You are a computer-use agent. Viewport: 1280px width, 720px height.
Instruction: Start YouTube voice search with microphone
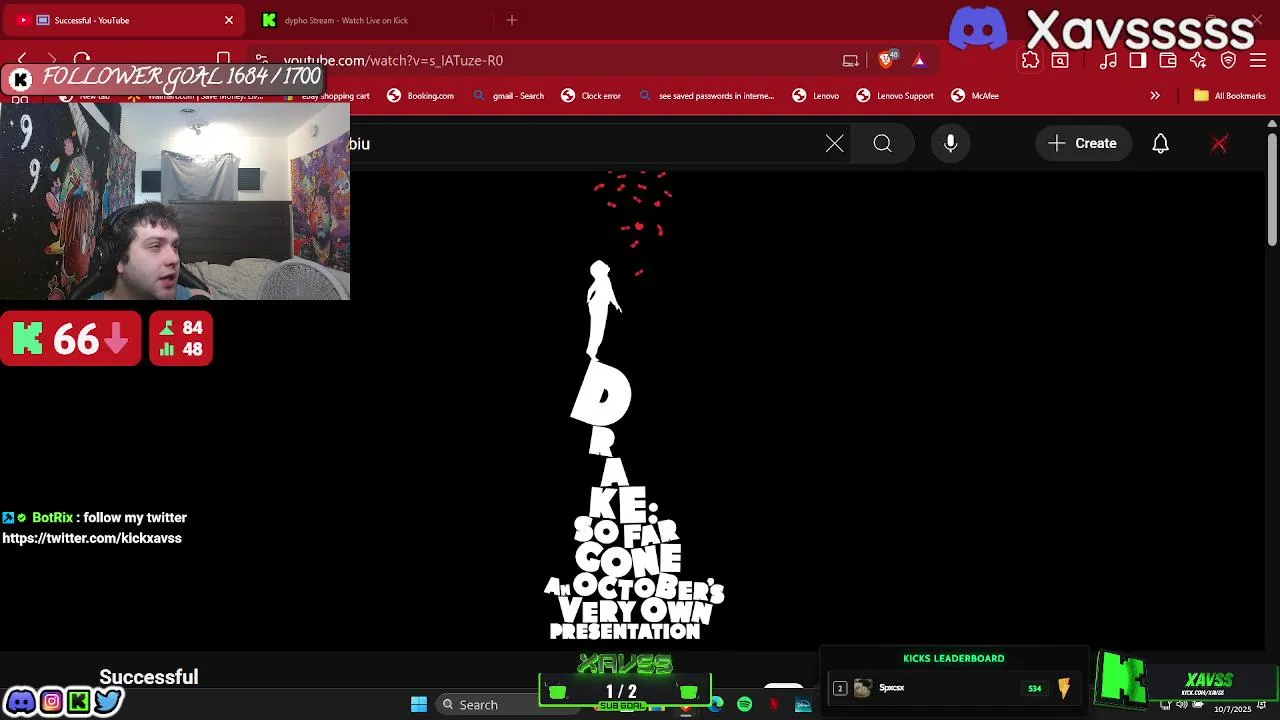tap(951, 144)
